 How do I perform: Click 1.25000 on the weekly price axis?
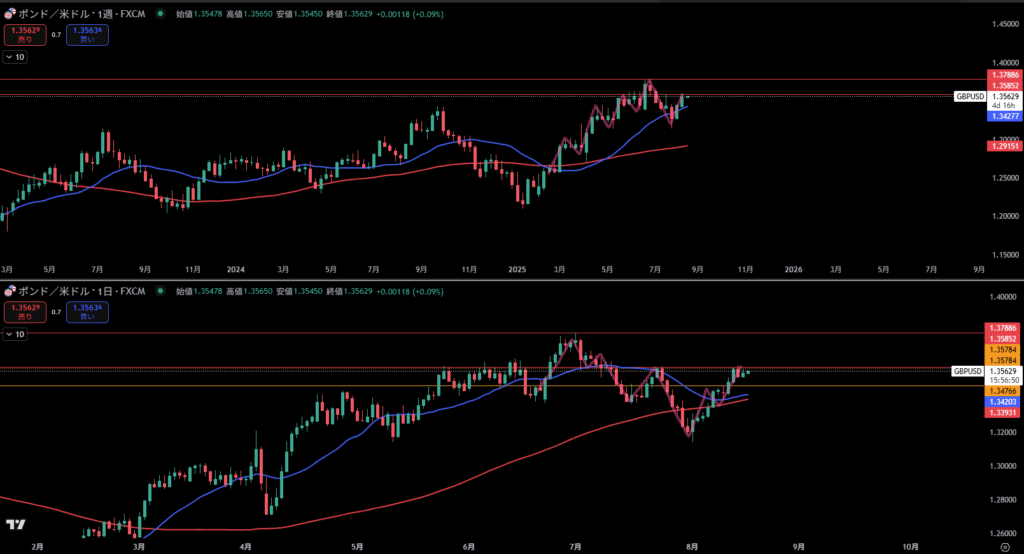[x=1005, y=178]
